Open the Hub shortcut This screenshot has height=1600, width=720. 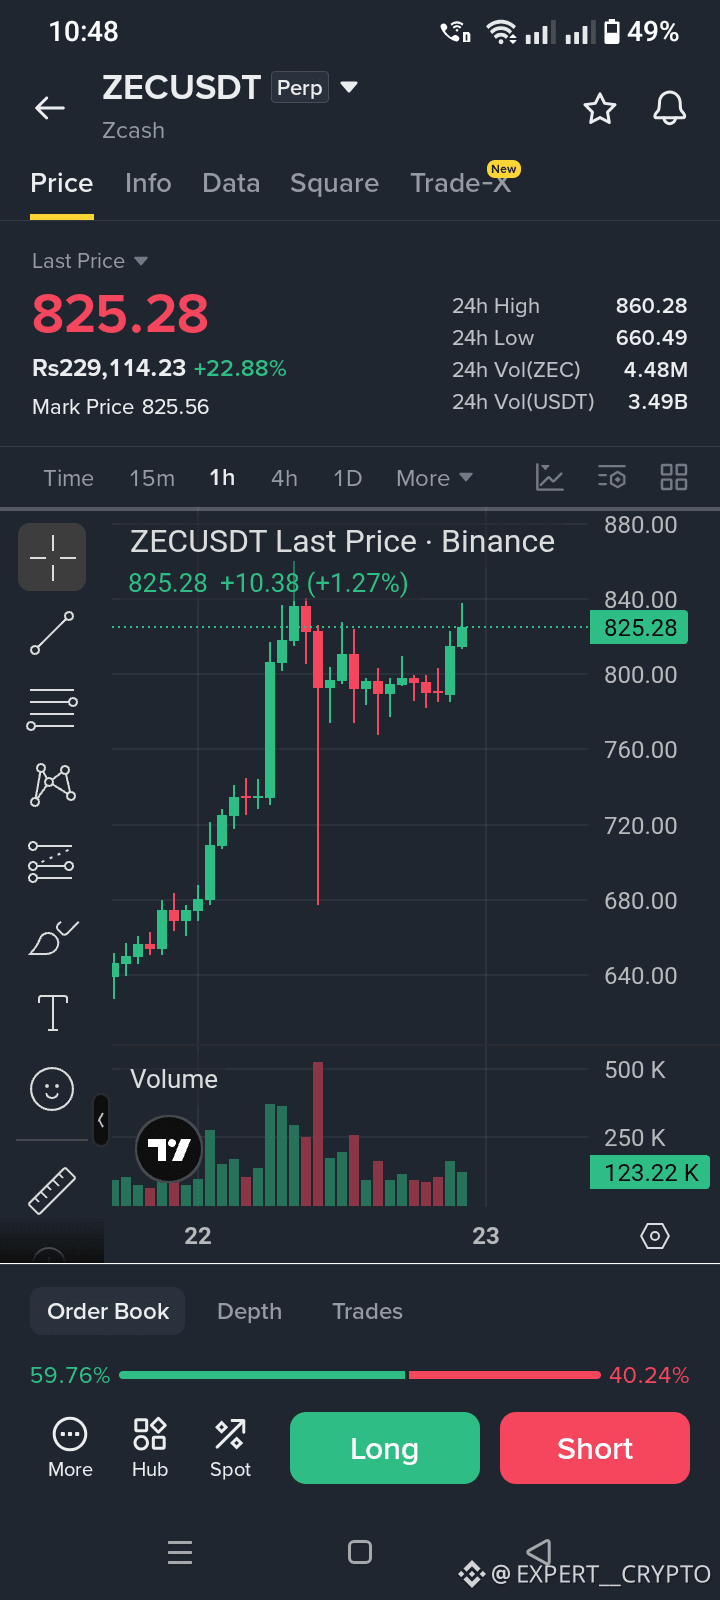(x=150, y=1448)
